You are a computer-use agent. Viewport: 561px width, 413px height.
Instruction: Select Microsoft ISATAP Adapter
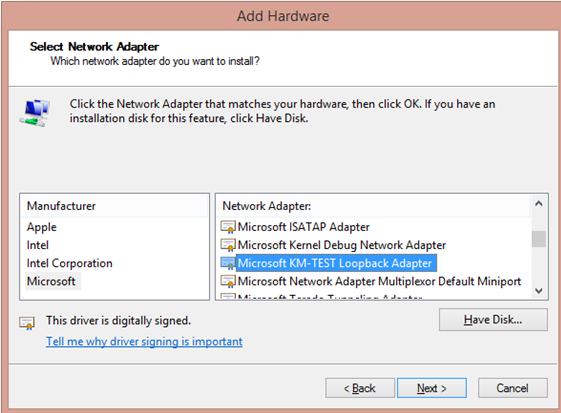(x=303, y=227)
